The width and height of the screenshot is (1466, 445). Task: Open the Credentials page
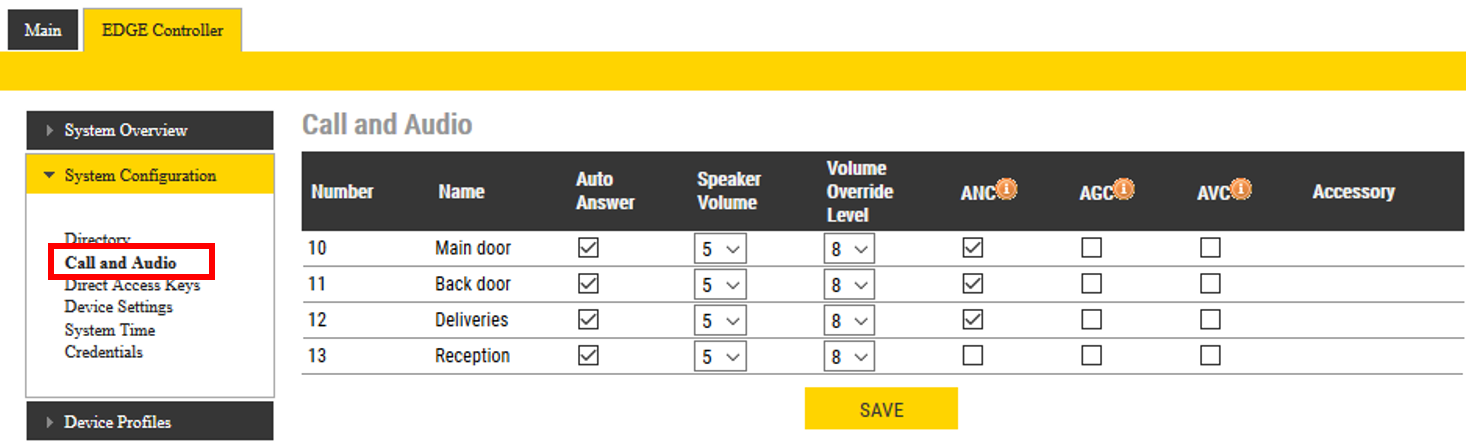tap(103, 352)
